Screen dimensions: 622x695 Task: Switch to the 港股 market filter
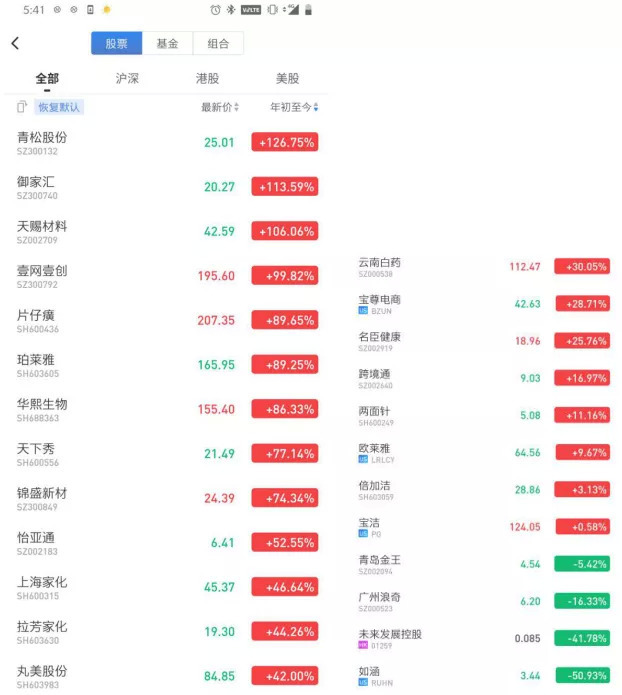207,79
